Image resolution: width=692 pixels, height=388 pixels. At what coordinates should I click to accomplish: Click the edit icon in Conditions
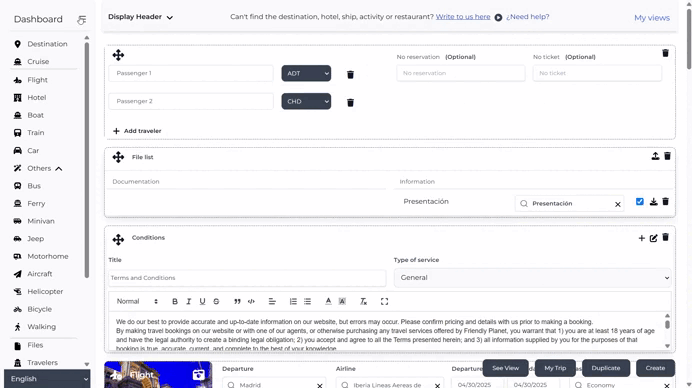[654, 238]
